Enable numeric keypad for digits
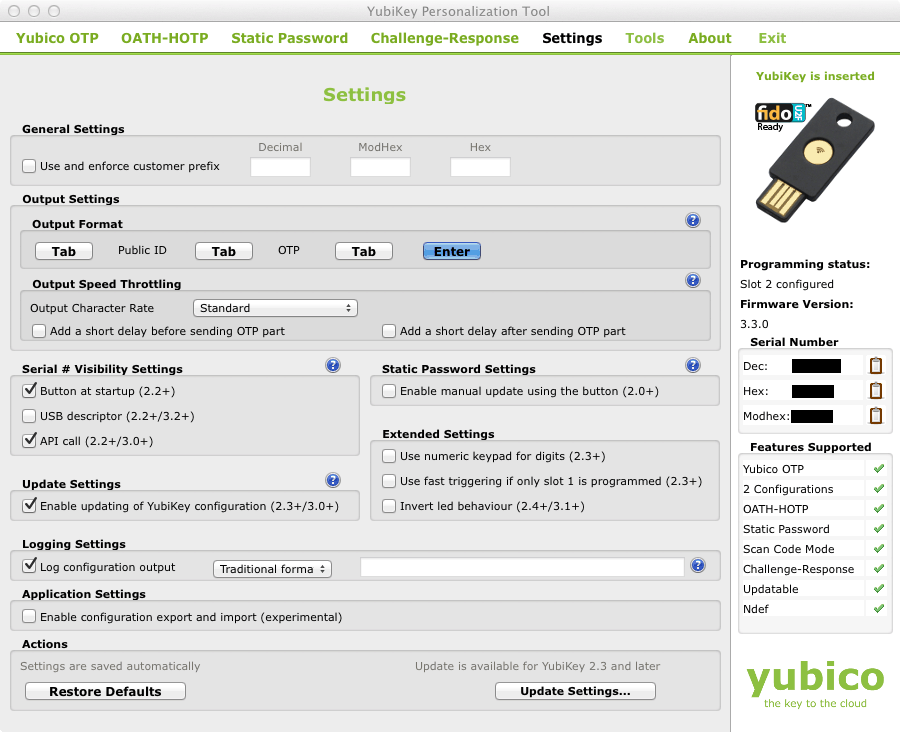900x732 pixels. (x=389, y=456)
